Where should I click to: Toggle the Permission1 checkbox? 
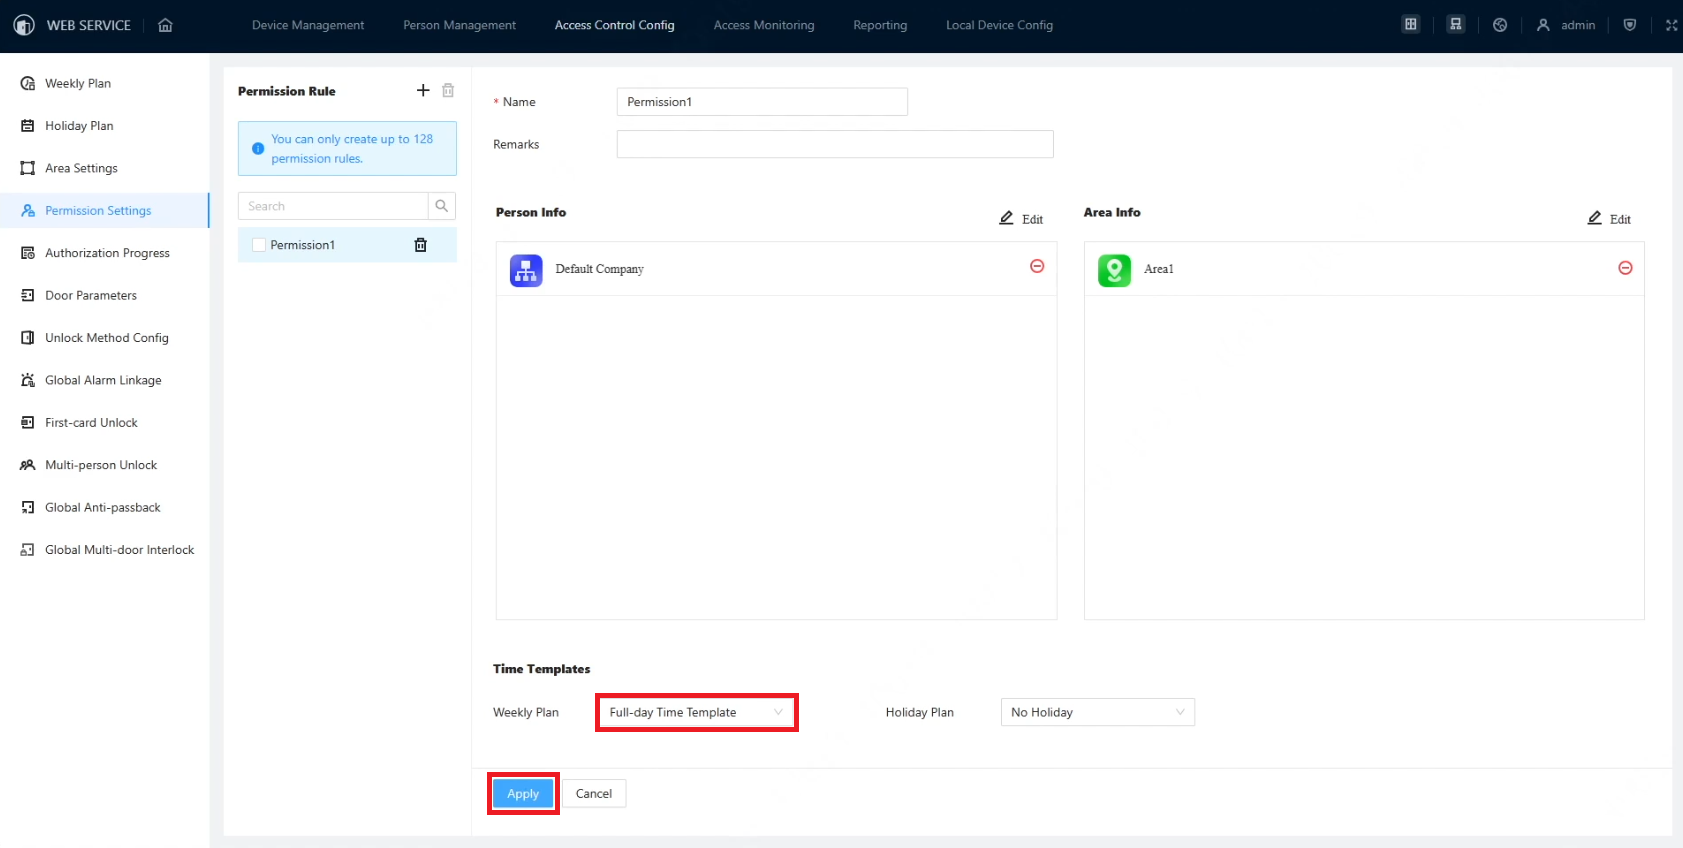click(x=259, y=245)
